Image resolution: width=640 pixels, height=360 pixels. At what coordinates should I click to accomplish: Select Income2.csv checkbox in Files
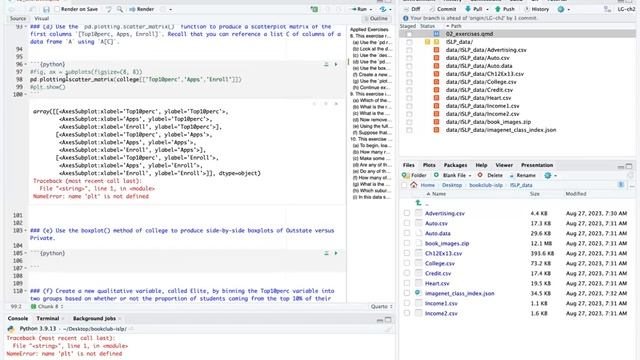coord(407,313)
